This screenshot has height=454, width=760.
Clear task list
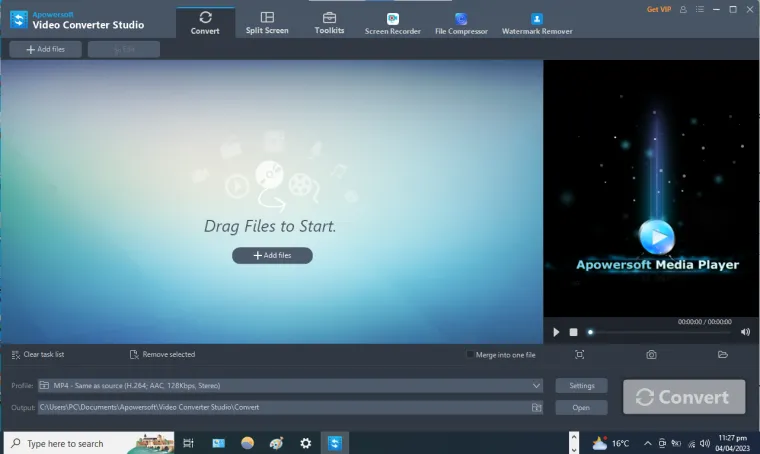38,355
